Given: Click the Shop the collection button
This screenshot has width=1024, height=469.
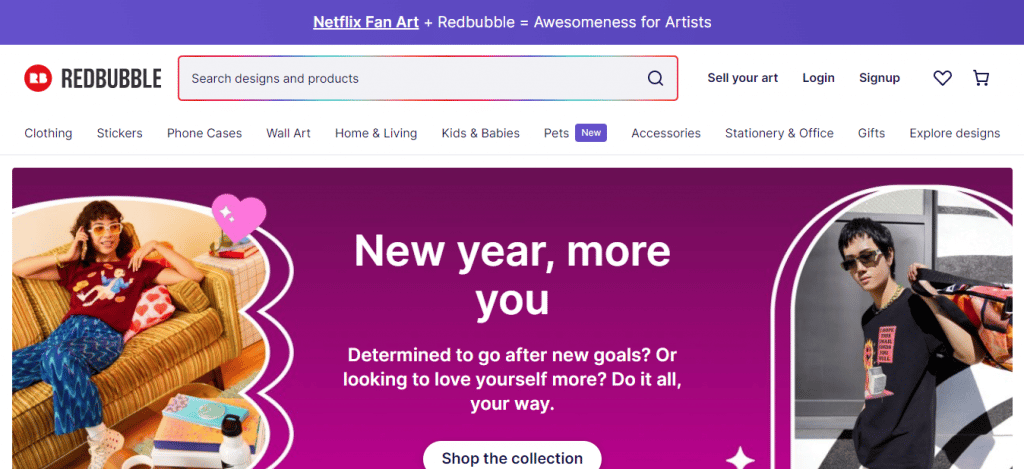Looking at the screenshot, I should (x=512, y=458).
